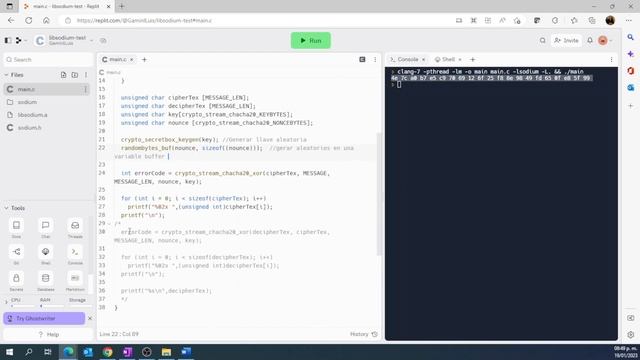Open Outlook icon in Edge sidebar
Image resolution: width=640 pixels, height=360 pixels.
coord(631,88)
